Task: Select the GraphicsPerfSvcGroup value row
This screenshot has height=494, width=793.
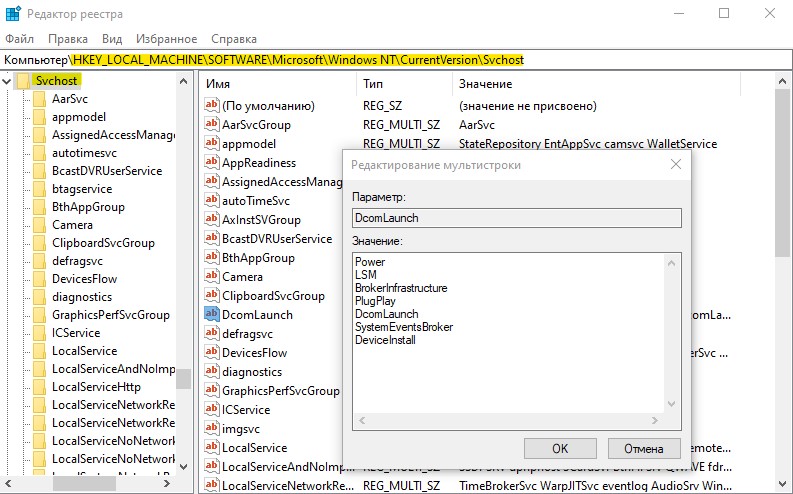Action: click(x=281, y=391)
